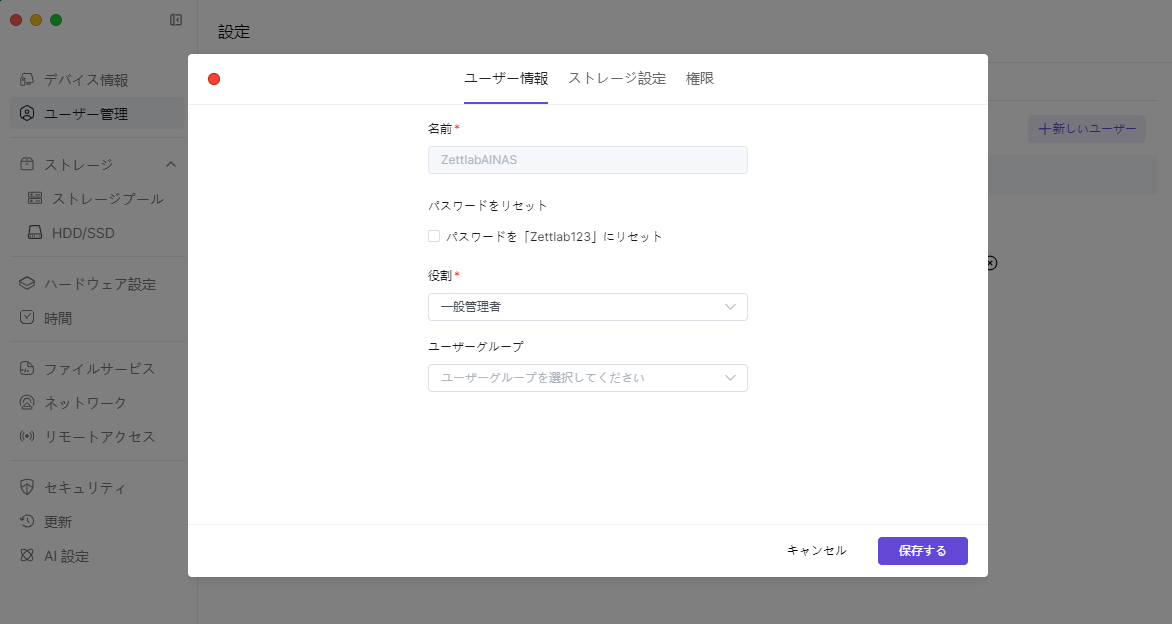Viewport: 1172px width, 624px height.
Task: Click the name (名前) input field
Action: 587,160
